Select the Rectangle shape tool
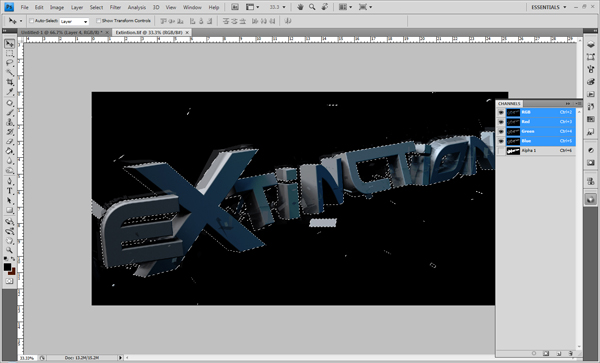The height and width of the screenshot is (363, 600). tap(10, 210)
